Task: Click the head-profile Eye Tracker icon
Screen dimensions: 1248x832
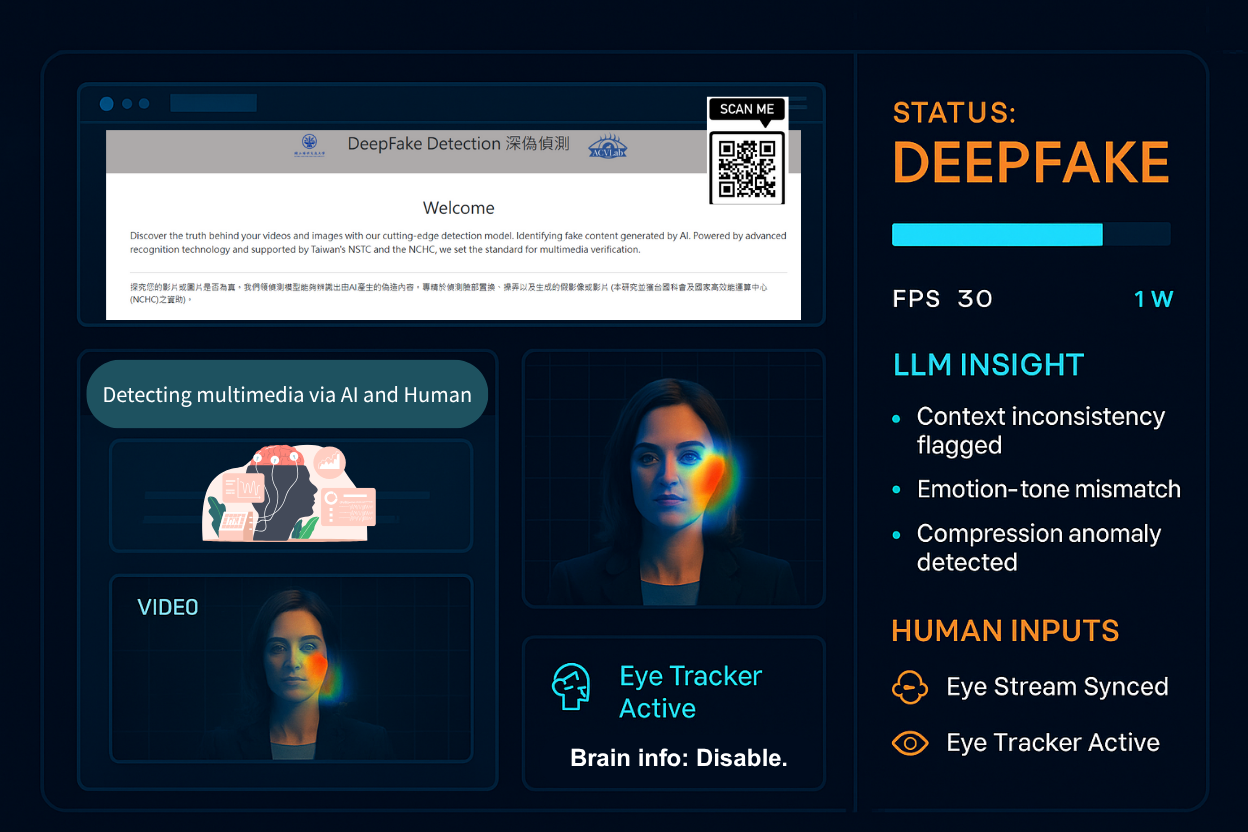Action: [571, 687]
